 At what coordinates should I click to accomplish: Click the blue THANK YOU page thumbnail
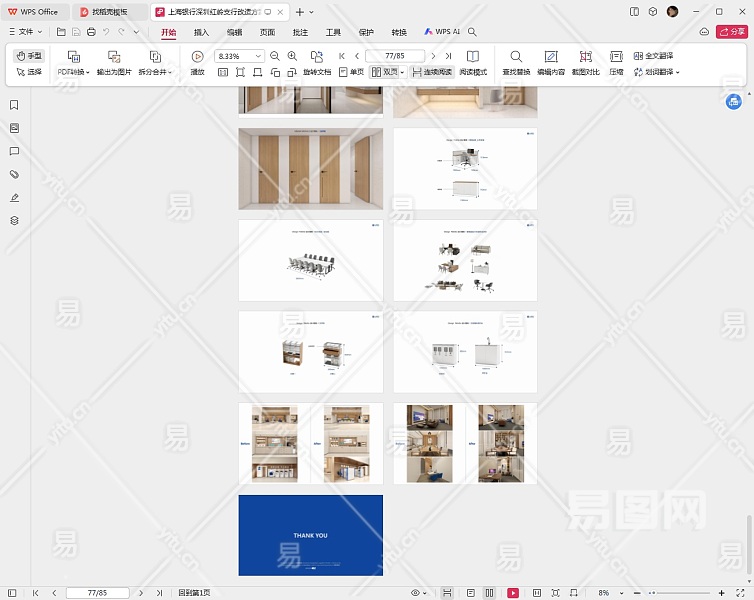(310, 535)
